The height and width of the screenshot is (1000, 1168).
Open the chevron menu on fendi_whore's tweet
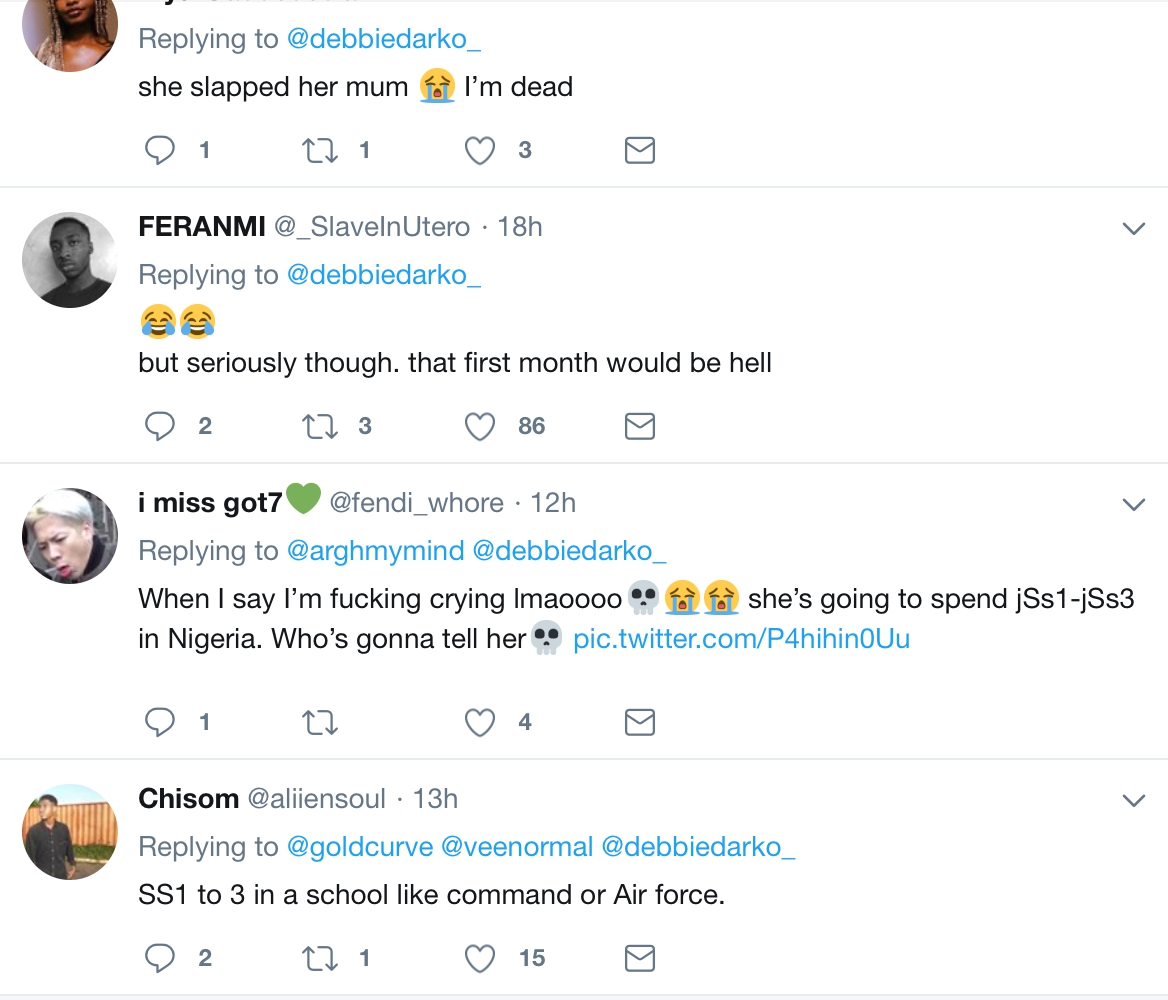pos(1133,504)
